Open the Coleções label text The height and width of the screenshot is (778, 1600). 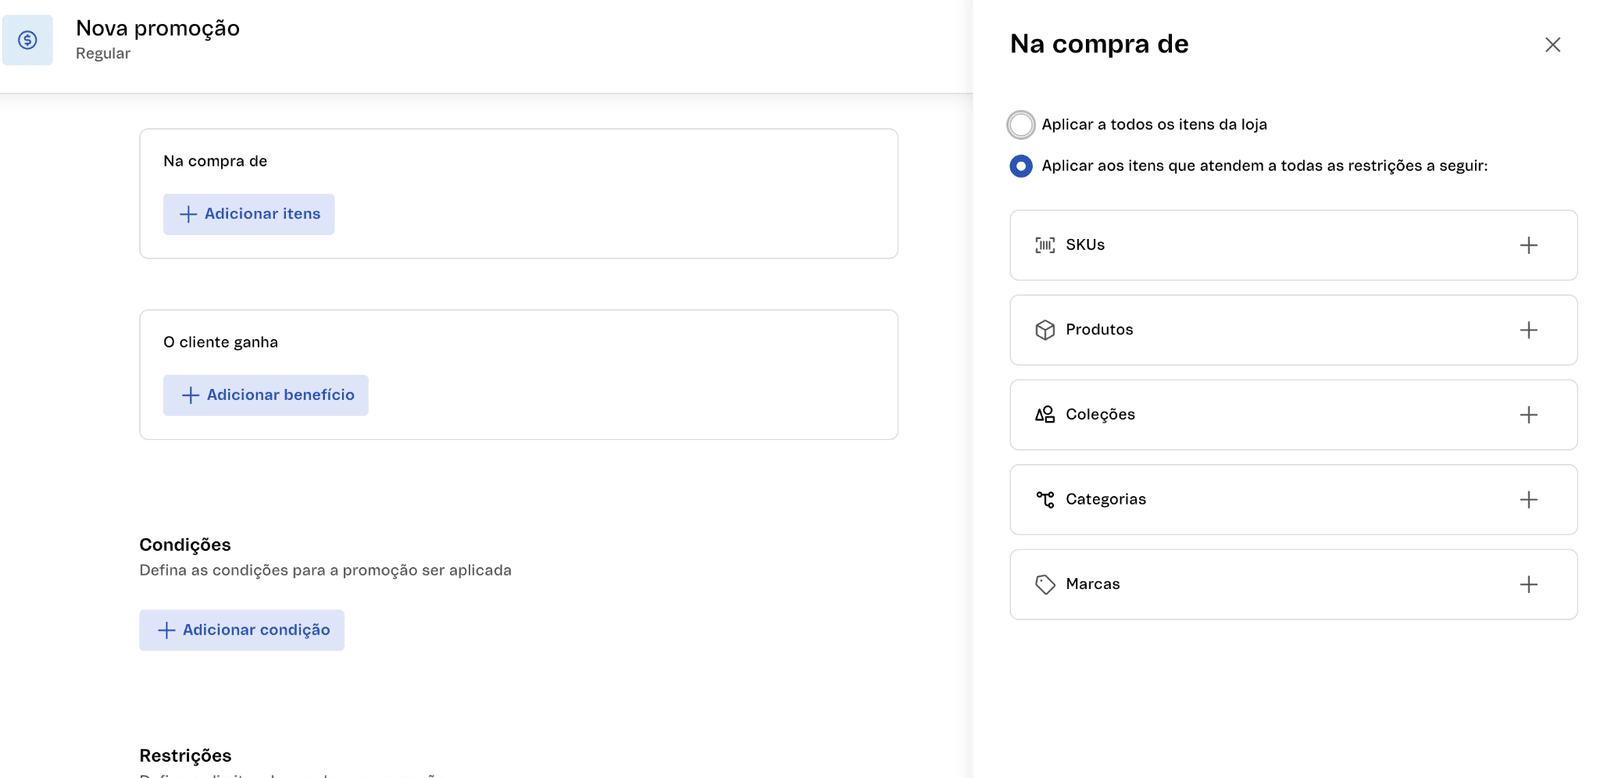pyautogui.click(x=1100, y=414)
